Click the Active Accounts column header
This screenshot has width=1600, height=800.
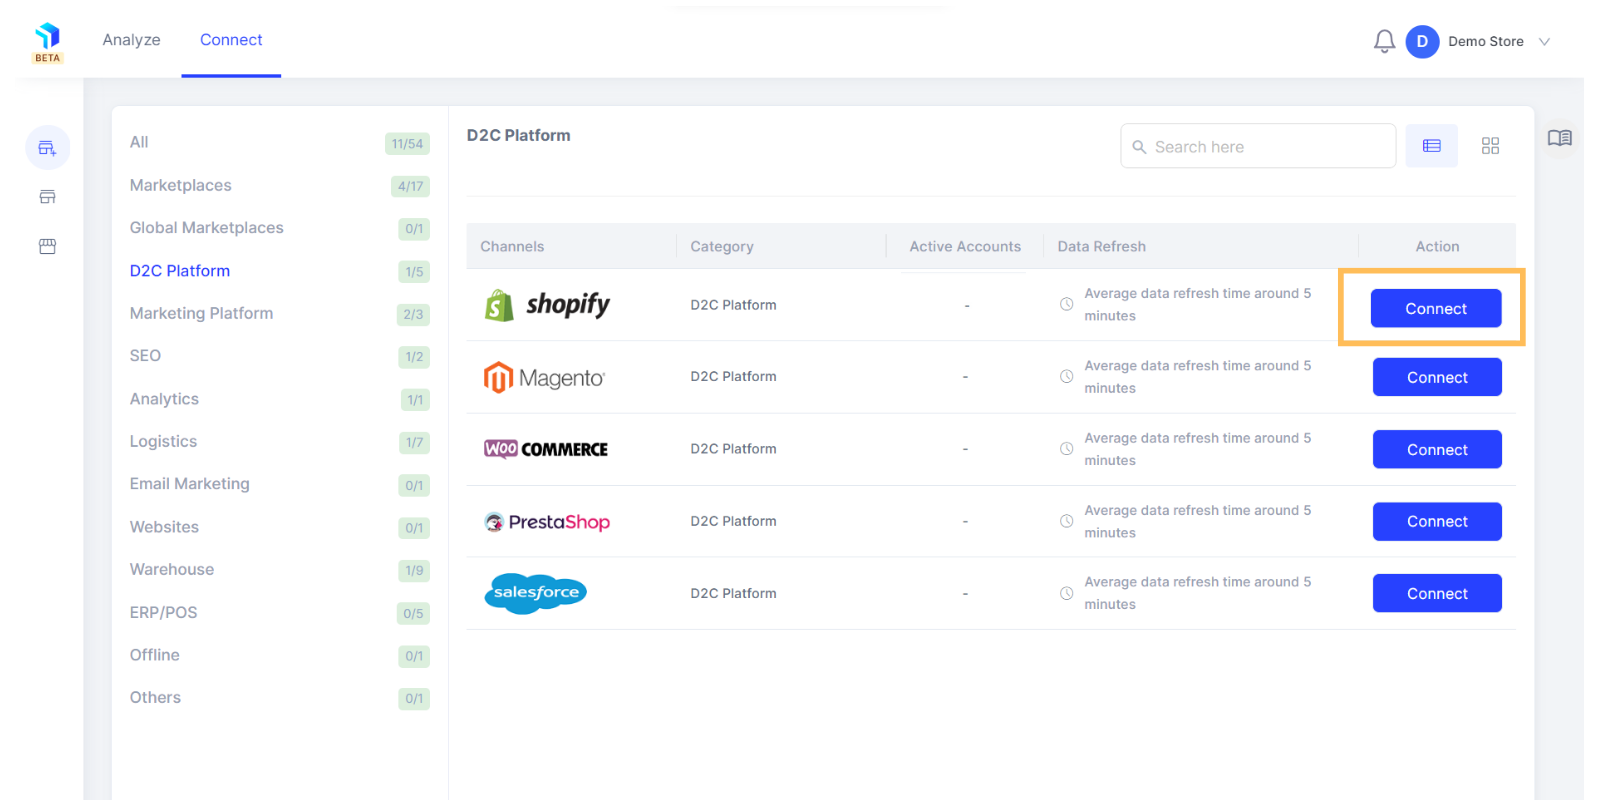(965, 246)
